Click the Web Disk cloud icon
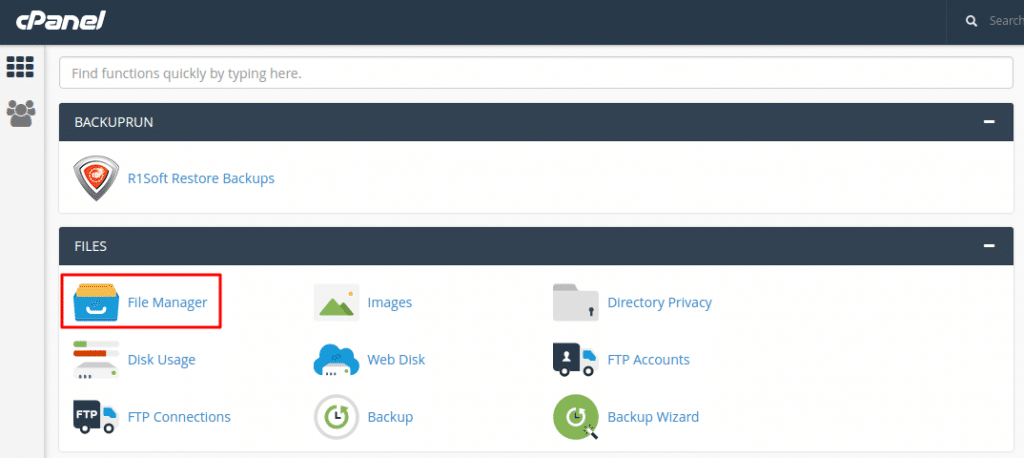The width and height of the screenshot is (1024, 458). pyautogui.click(x=336, y=359)
